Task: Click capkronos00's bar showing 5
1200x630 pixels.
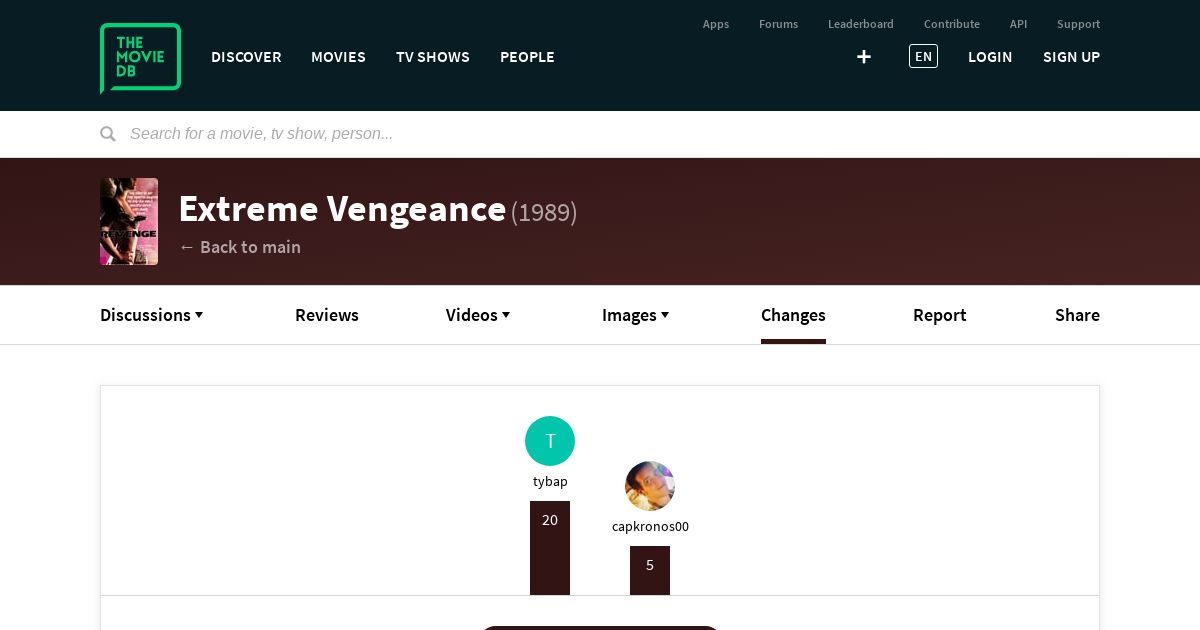Action: point(650,570)
